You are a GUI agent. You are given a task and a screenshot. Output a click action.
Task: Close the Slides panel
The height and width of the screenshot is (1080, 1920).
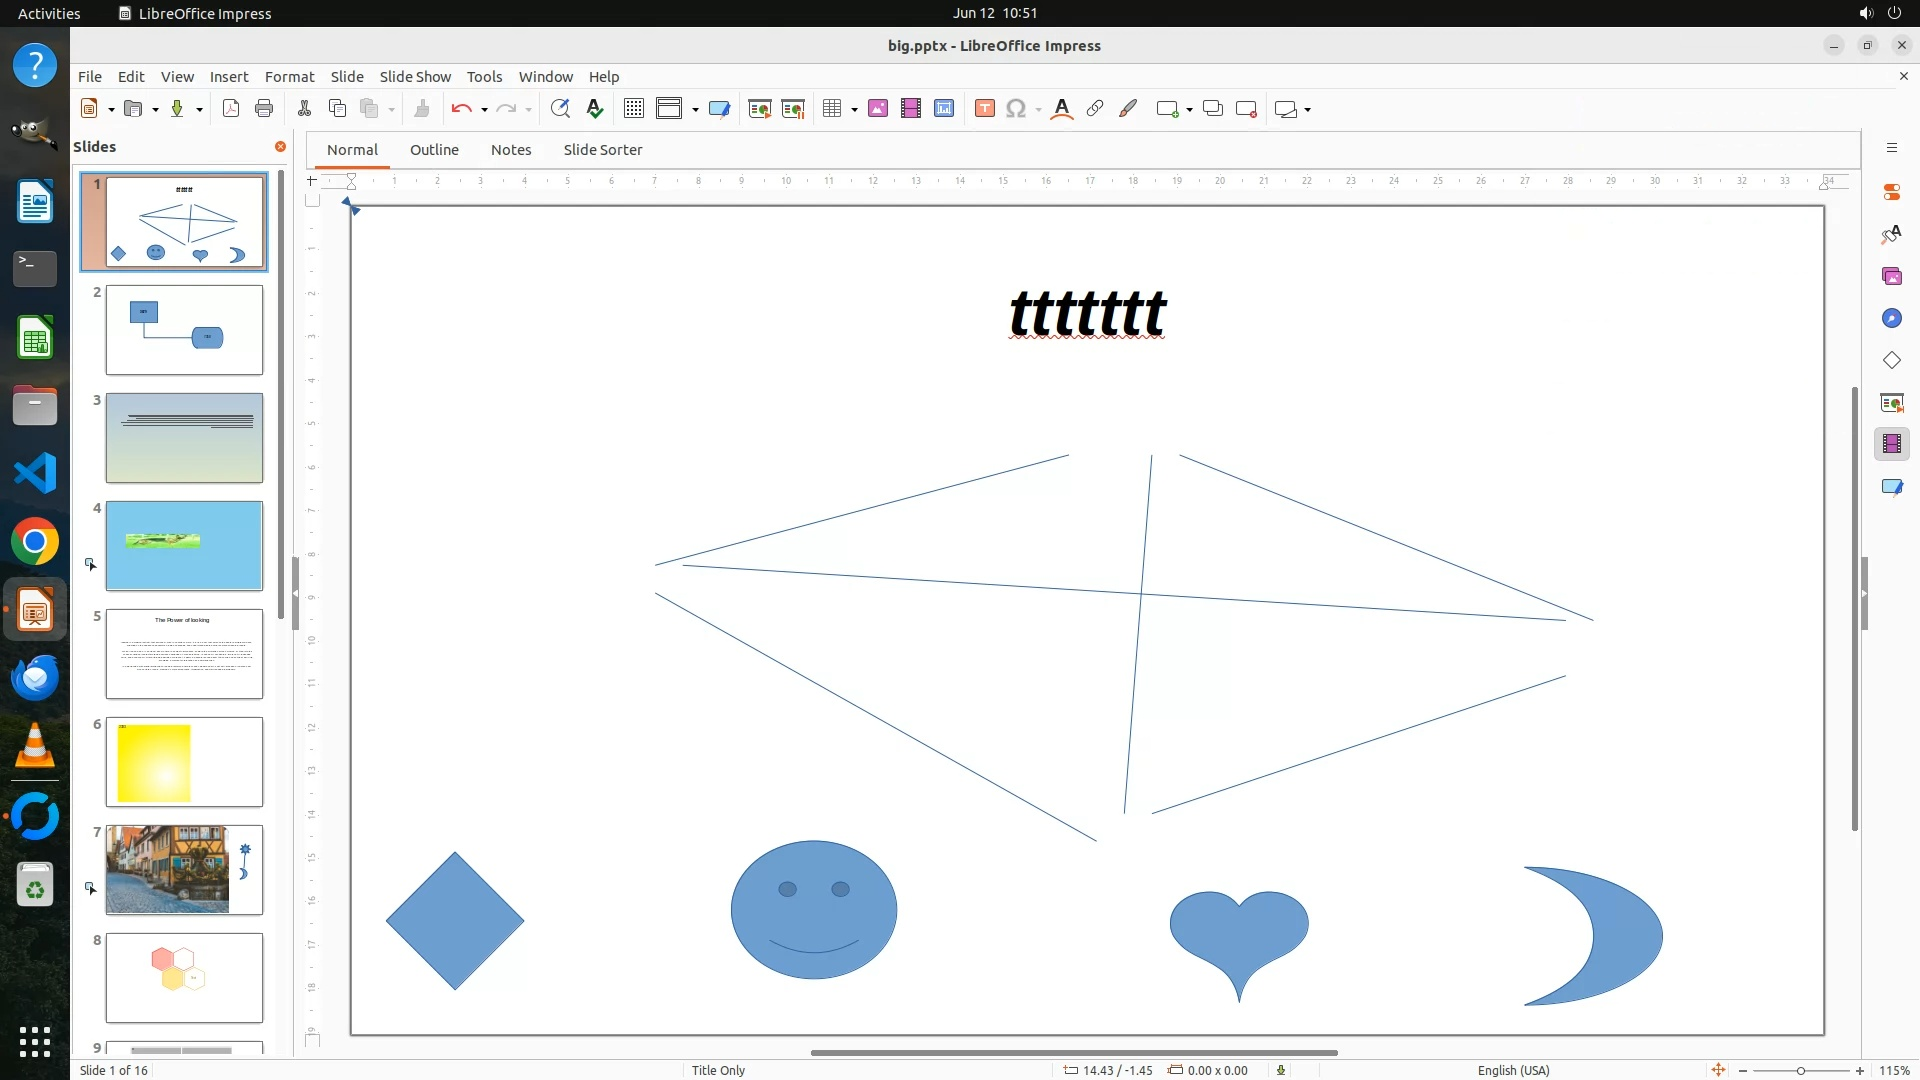pos(280,147)
